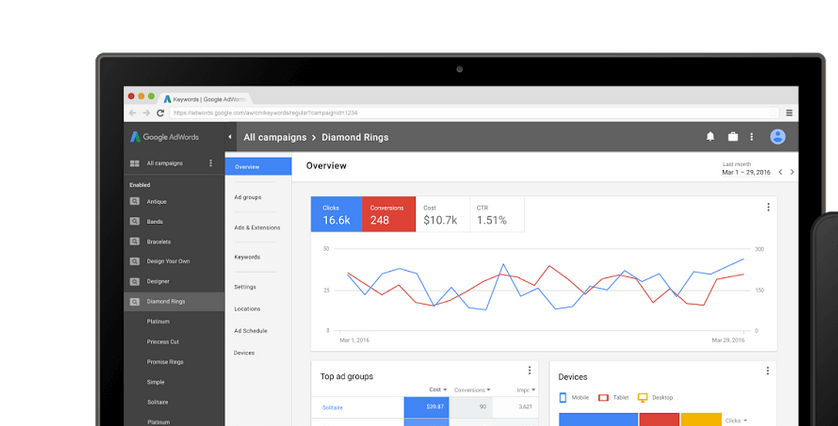This screenshot has height=426, width=838.
Task: Click the 90 conversions cell in Solitaire row
Action: [x=471, y=407]
